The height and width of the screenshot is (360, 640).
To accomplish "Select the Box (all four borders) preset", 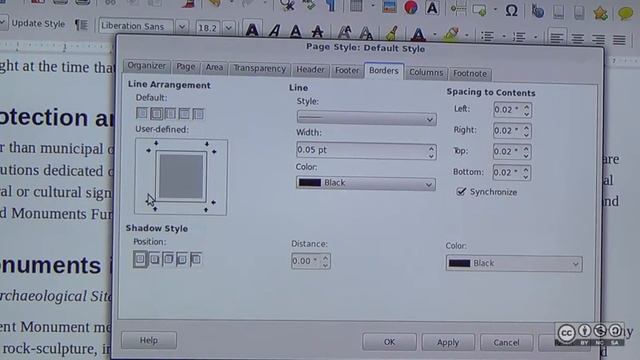I will click(x=156, y=113).
